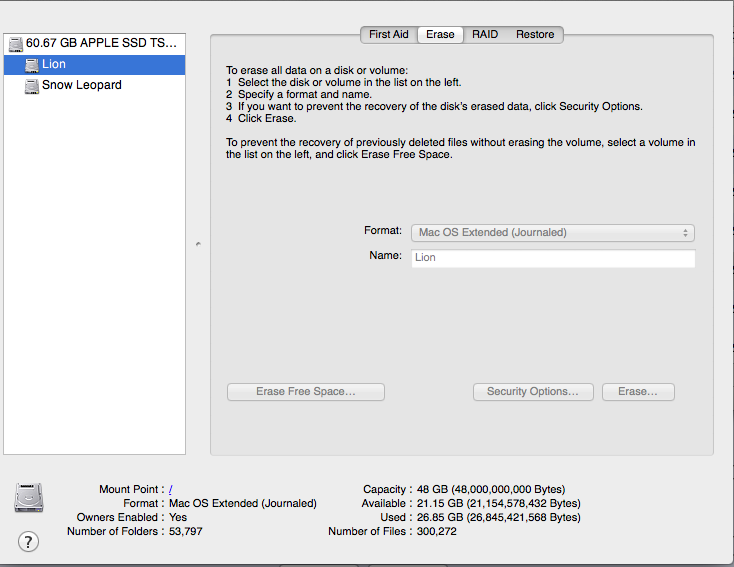Click the Used value 26.85 GB
Image resolution: width=734 pixels, height=567 pixels.
[499, 517]
